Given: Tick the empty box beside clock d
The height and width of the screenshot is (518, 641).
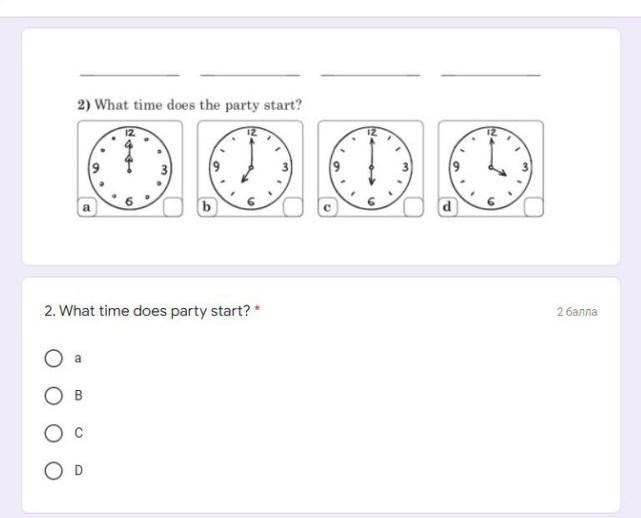Looking at the screenshot, I should point(533,207).
